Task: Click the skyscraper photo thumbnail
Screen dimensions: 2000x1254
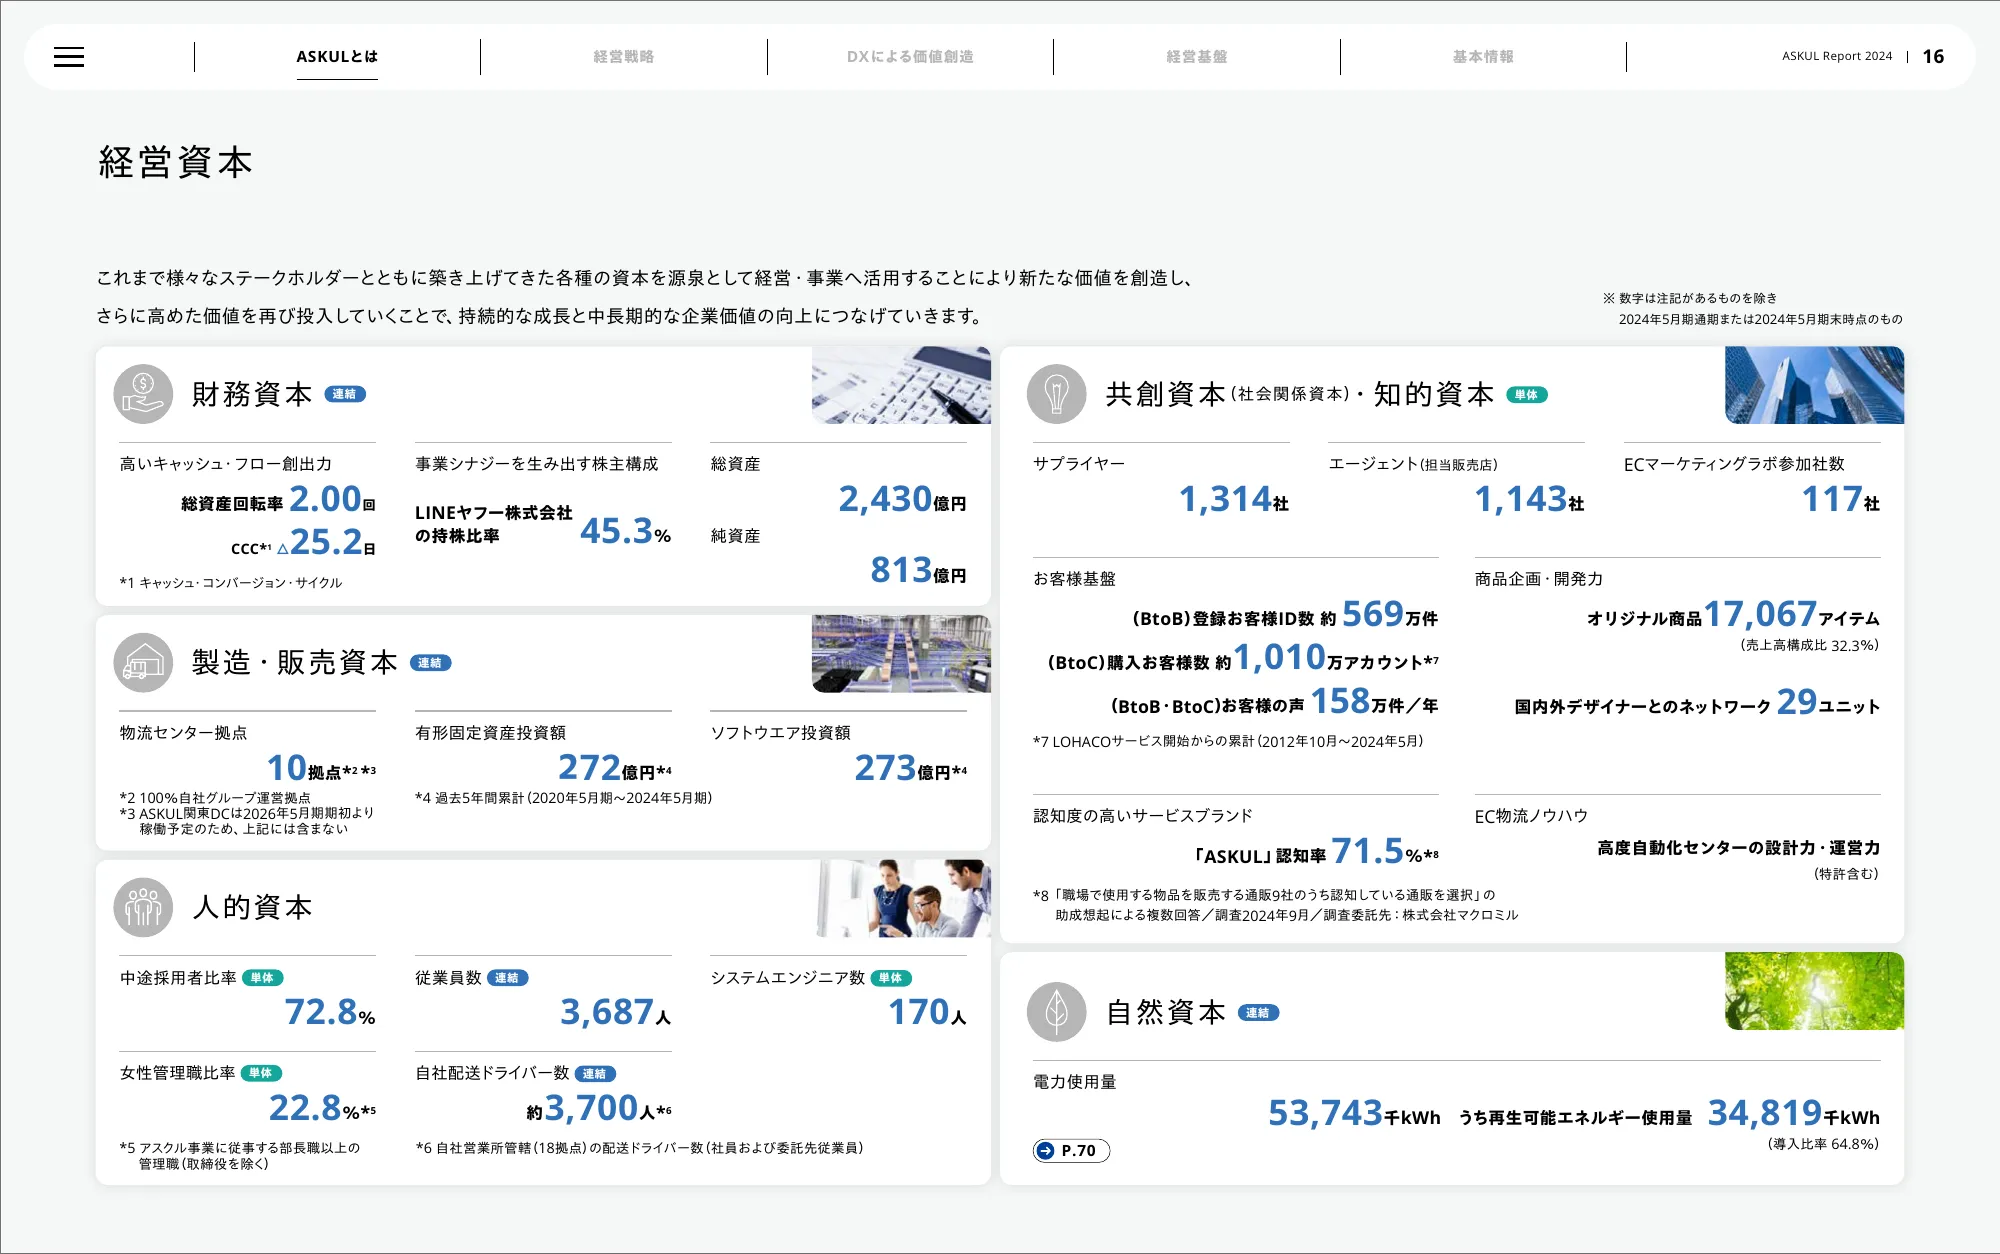Action: (1814, 385)
